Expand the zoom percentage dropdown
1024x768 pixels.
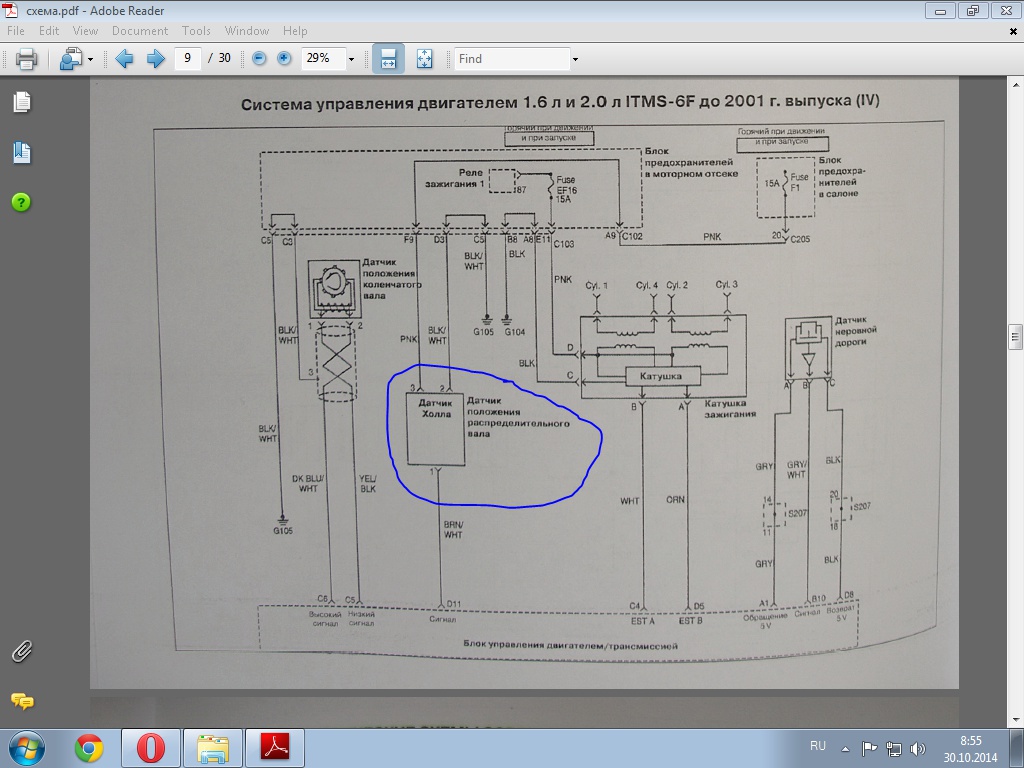click(351, 60)
